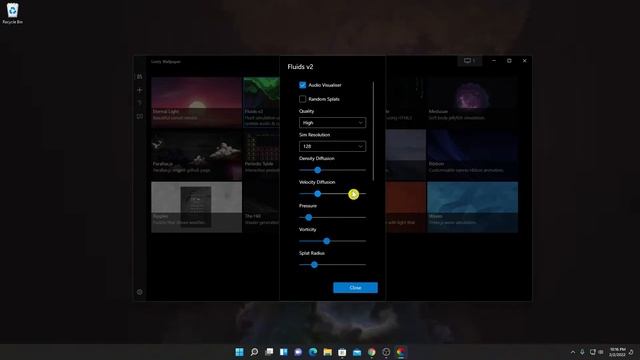Launch Microsoft Edge from taskbar
Image resolution: width=640 pixels, height=360 pixels.
coord(313,352)
